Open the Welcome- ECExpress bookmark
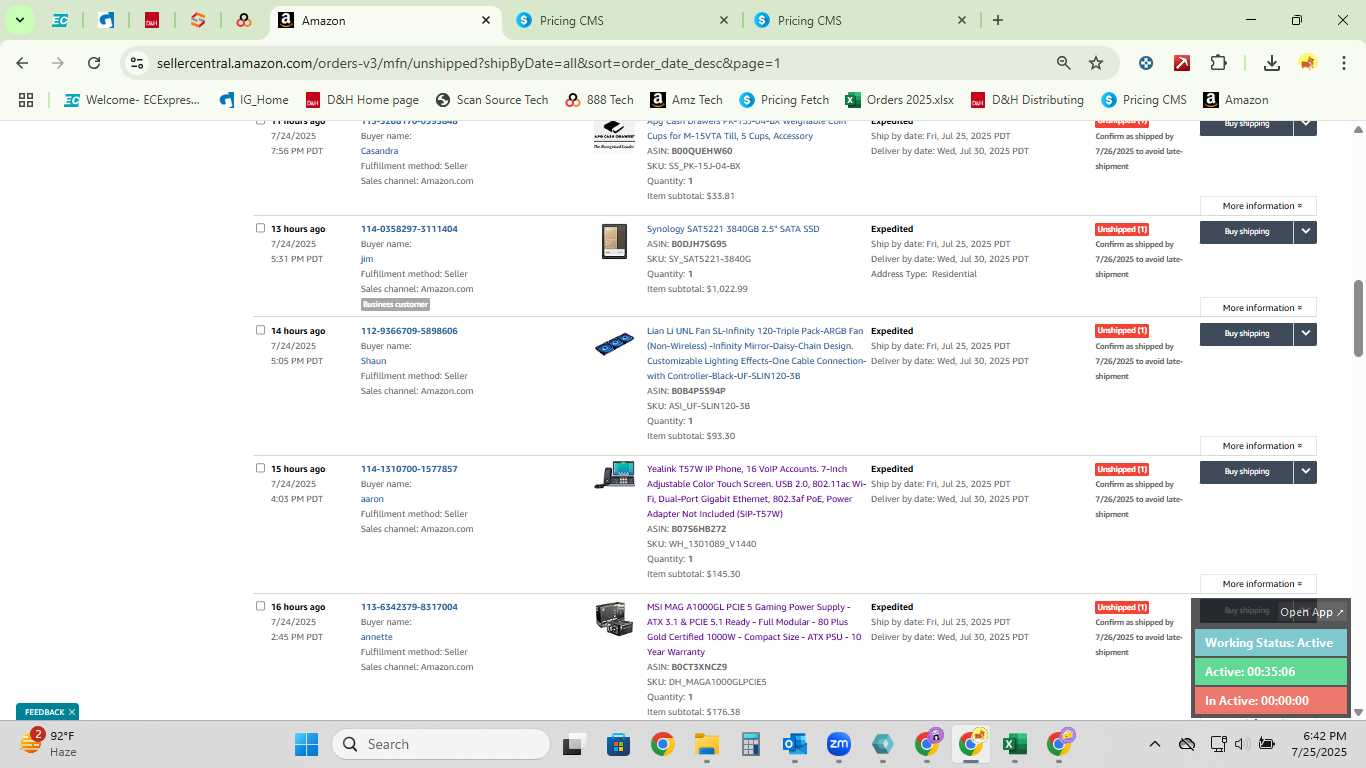 click(132, 100)
